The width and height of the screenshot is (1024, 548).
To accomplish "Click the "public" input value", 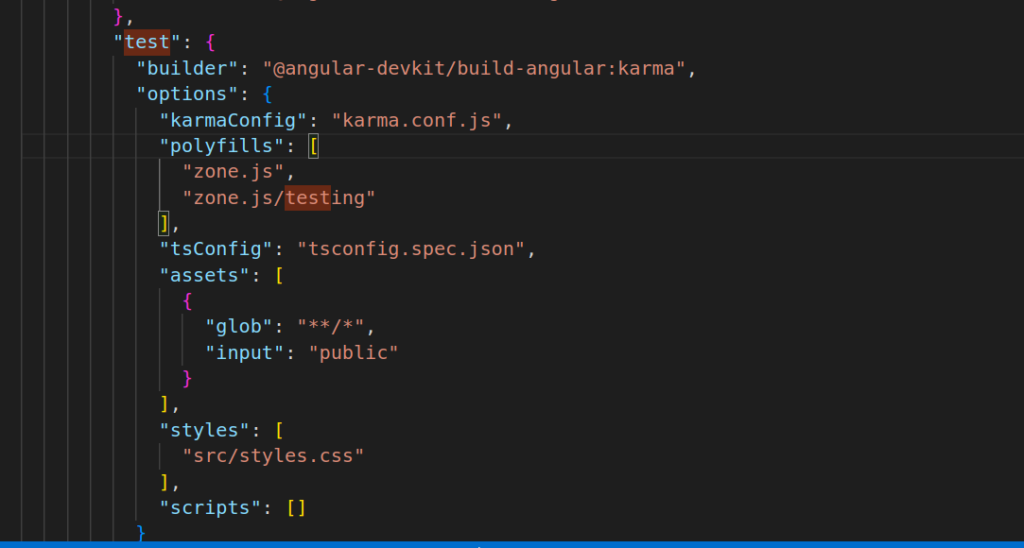I will pos(354,353).
